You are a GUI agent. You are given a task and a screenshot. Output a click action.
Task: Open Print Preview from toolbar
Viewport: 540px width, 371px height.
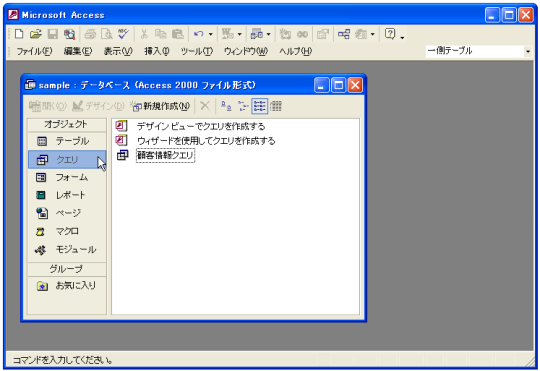pos(107,34)
